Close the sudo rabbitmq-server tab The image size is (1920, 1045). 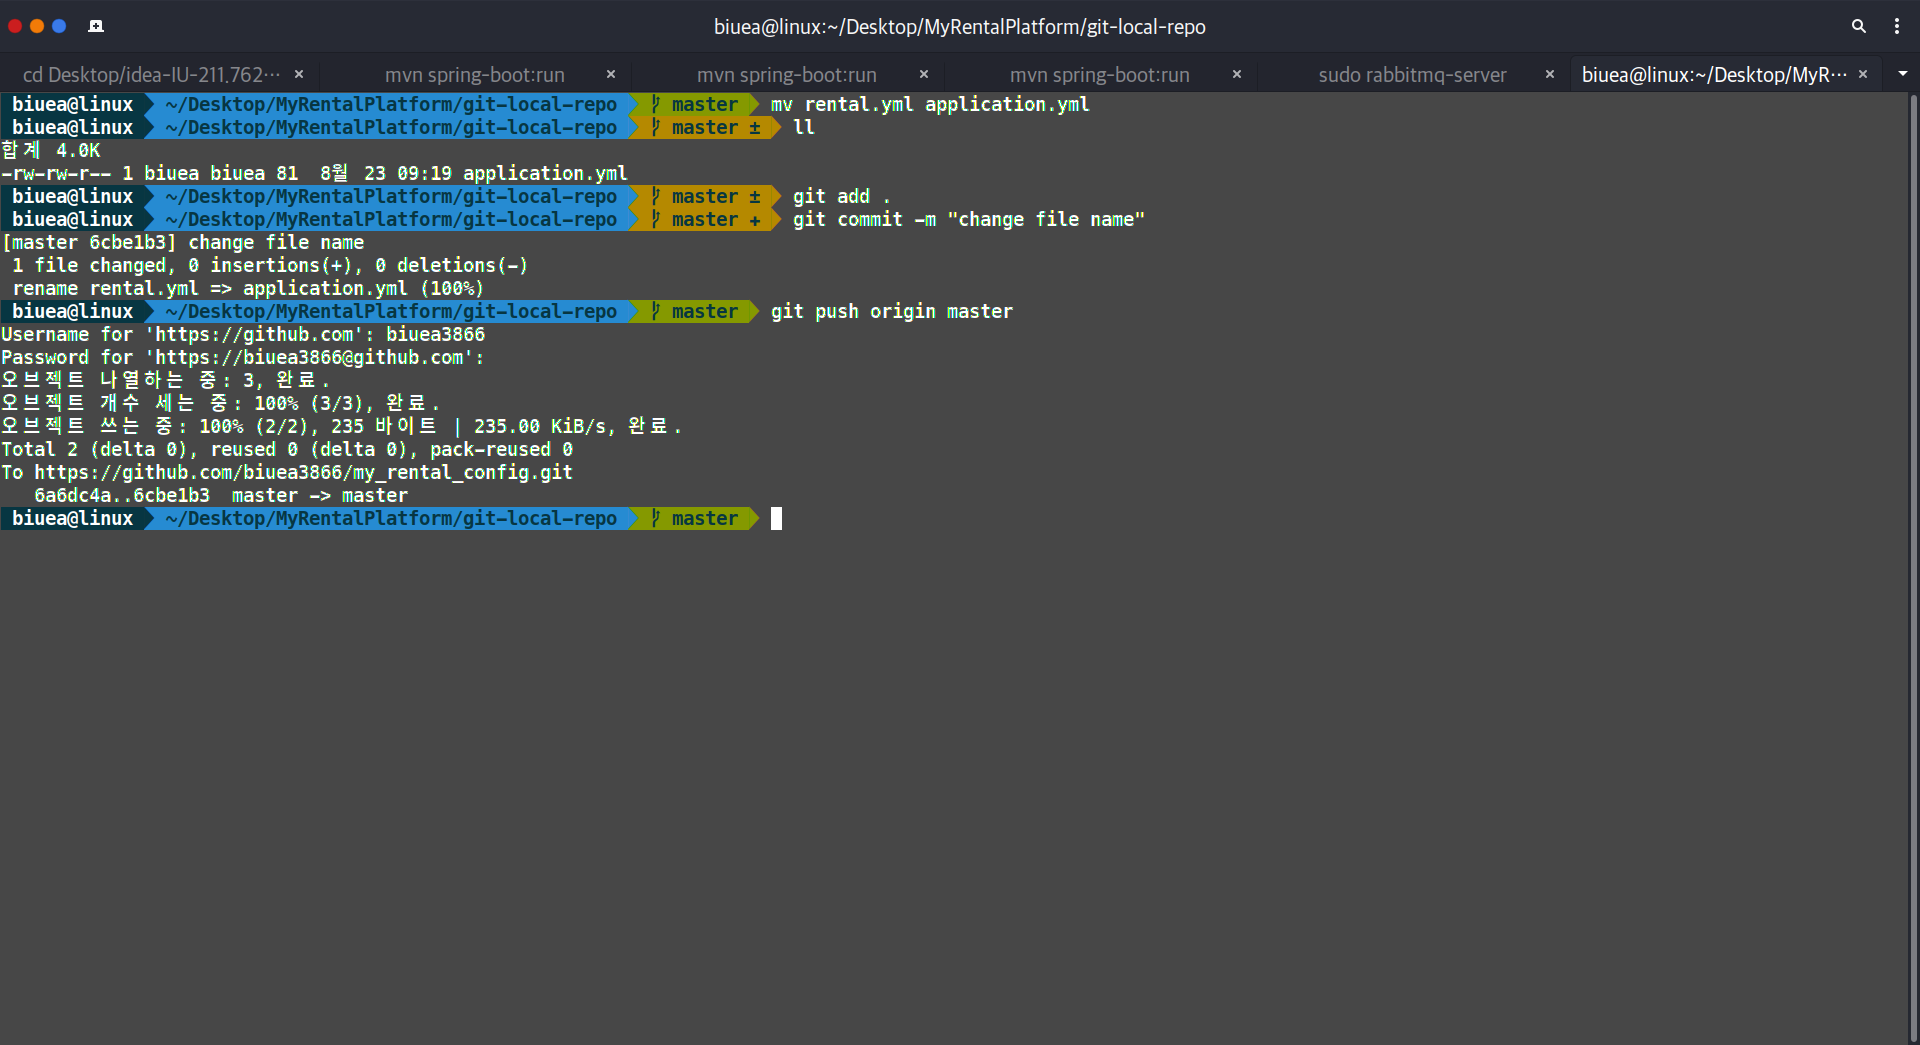coord(1550,73)
